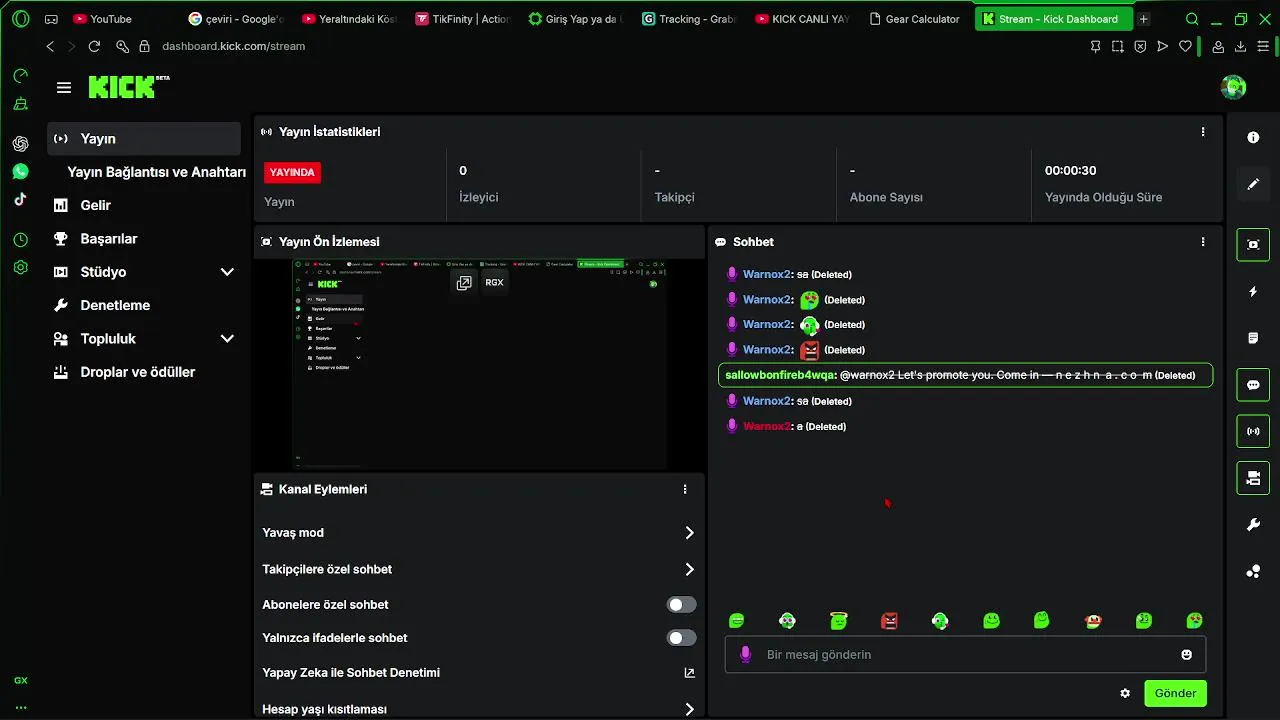The width and height of the screenshot is (1280, 720).
Task: Open WhatsApp in Opera sidebar
Action: point(21,171)
